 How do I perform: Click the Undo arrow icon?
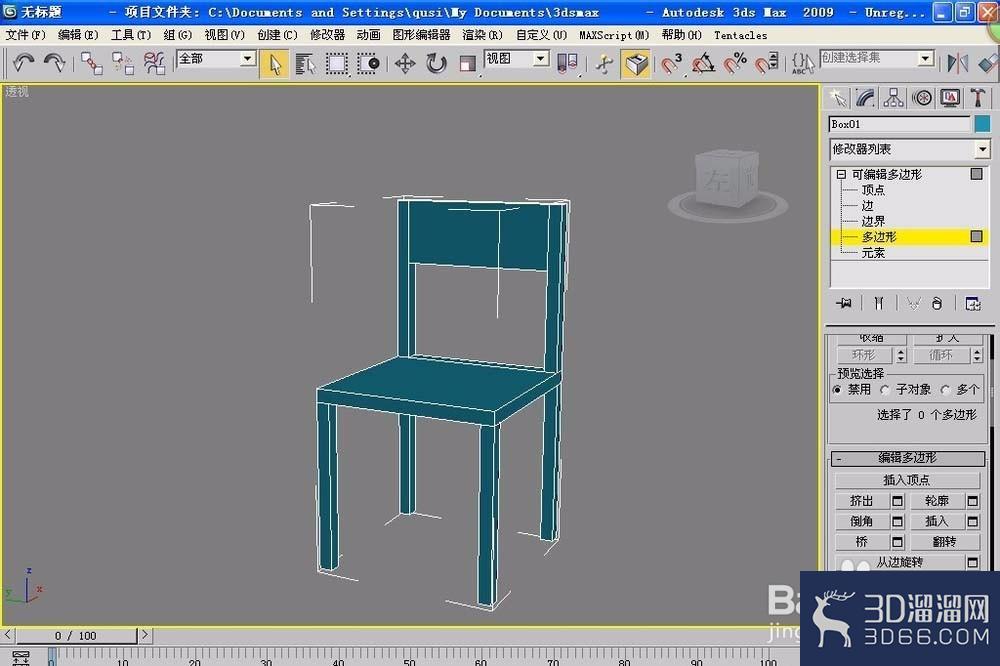24,63
